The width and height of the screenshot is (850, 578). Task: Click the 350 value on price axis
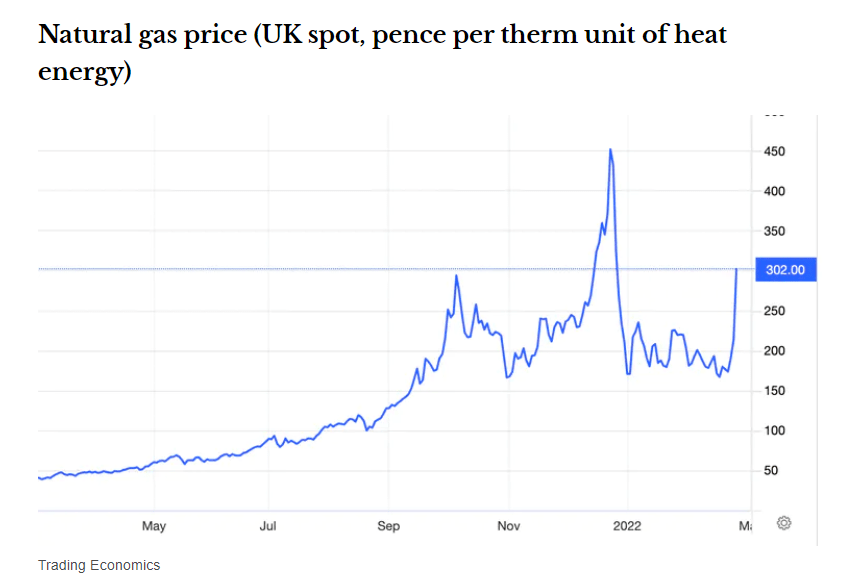(774, 231)
